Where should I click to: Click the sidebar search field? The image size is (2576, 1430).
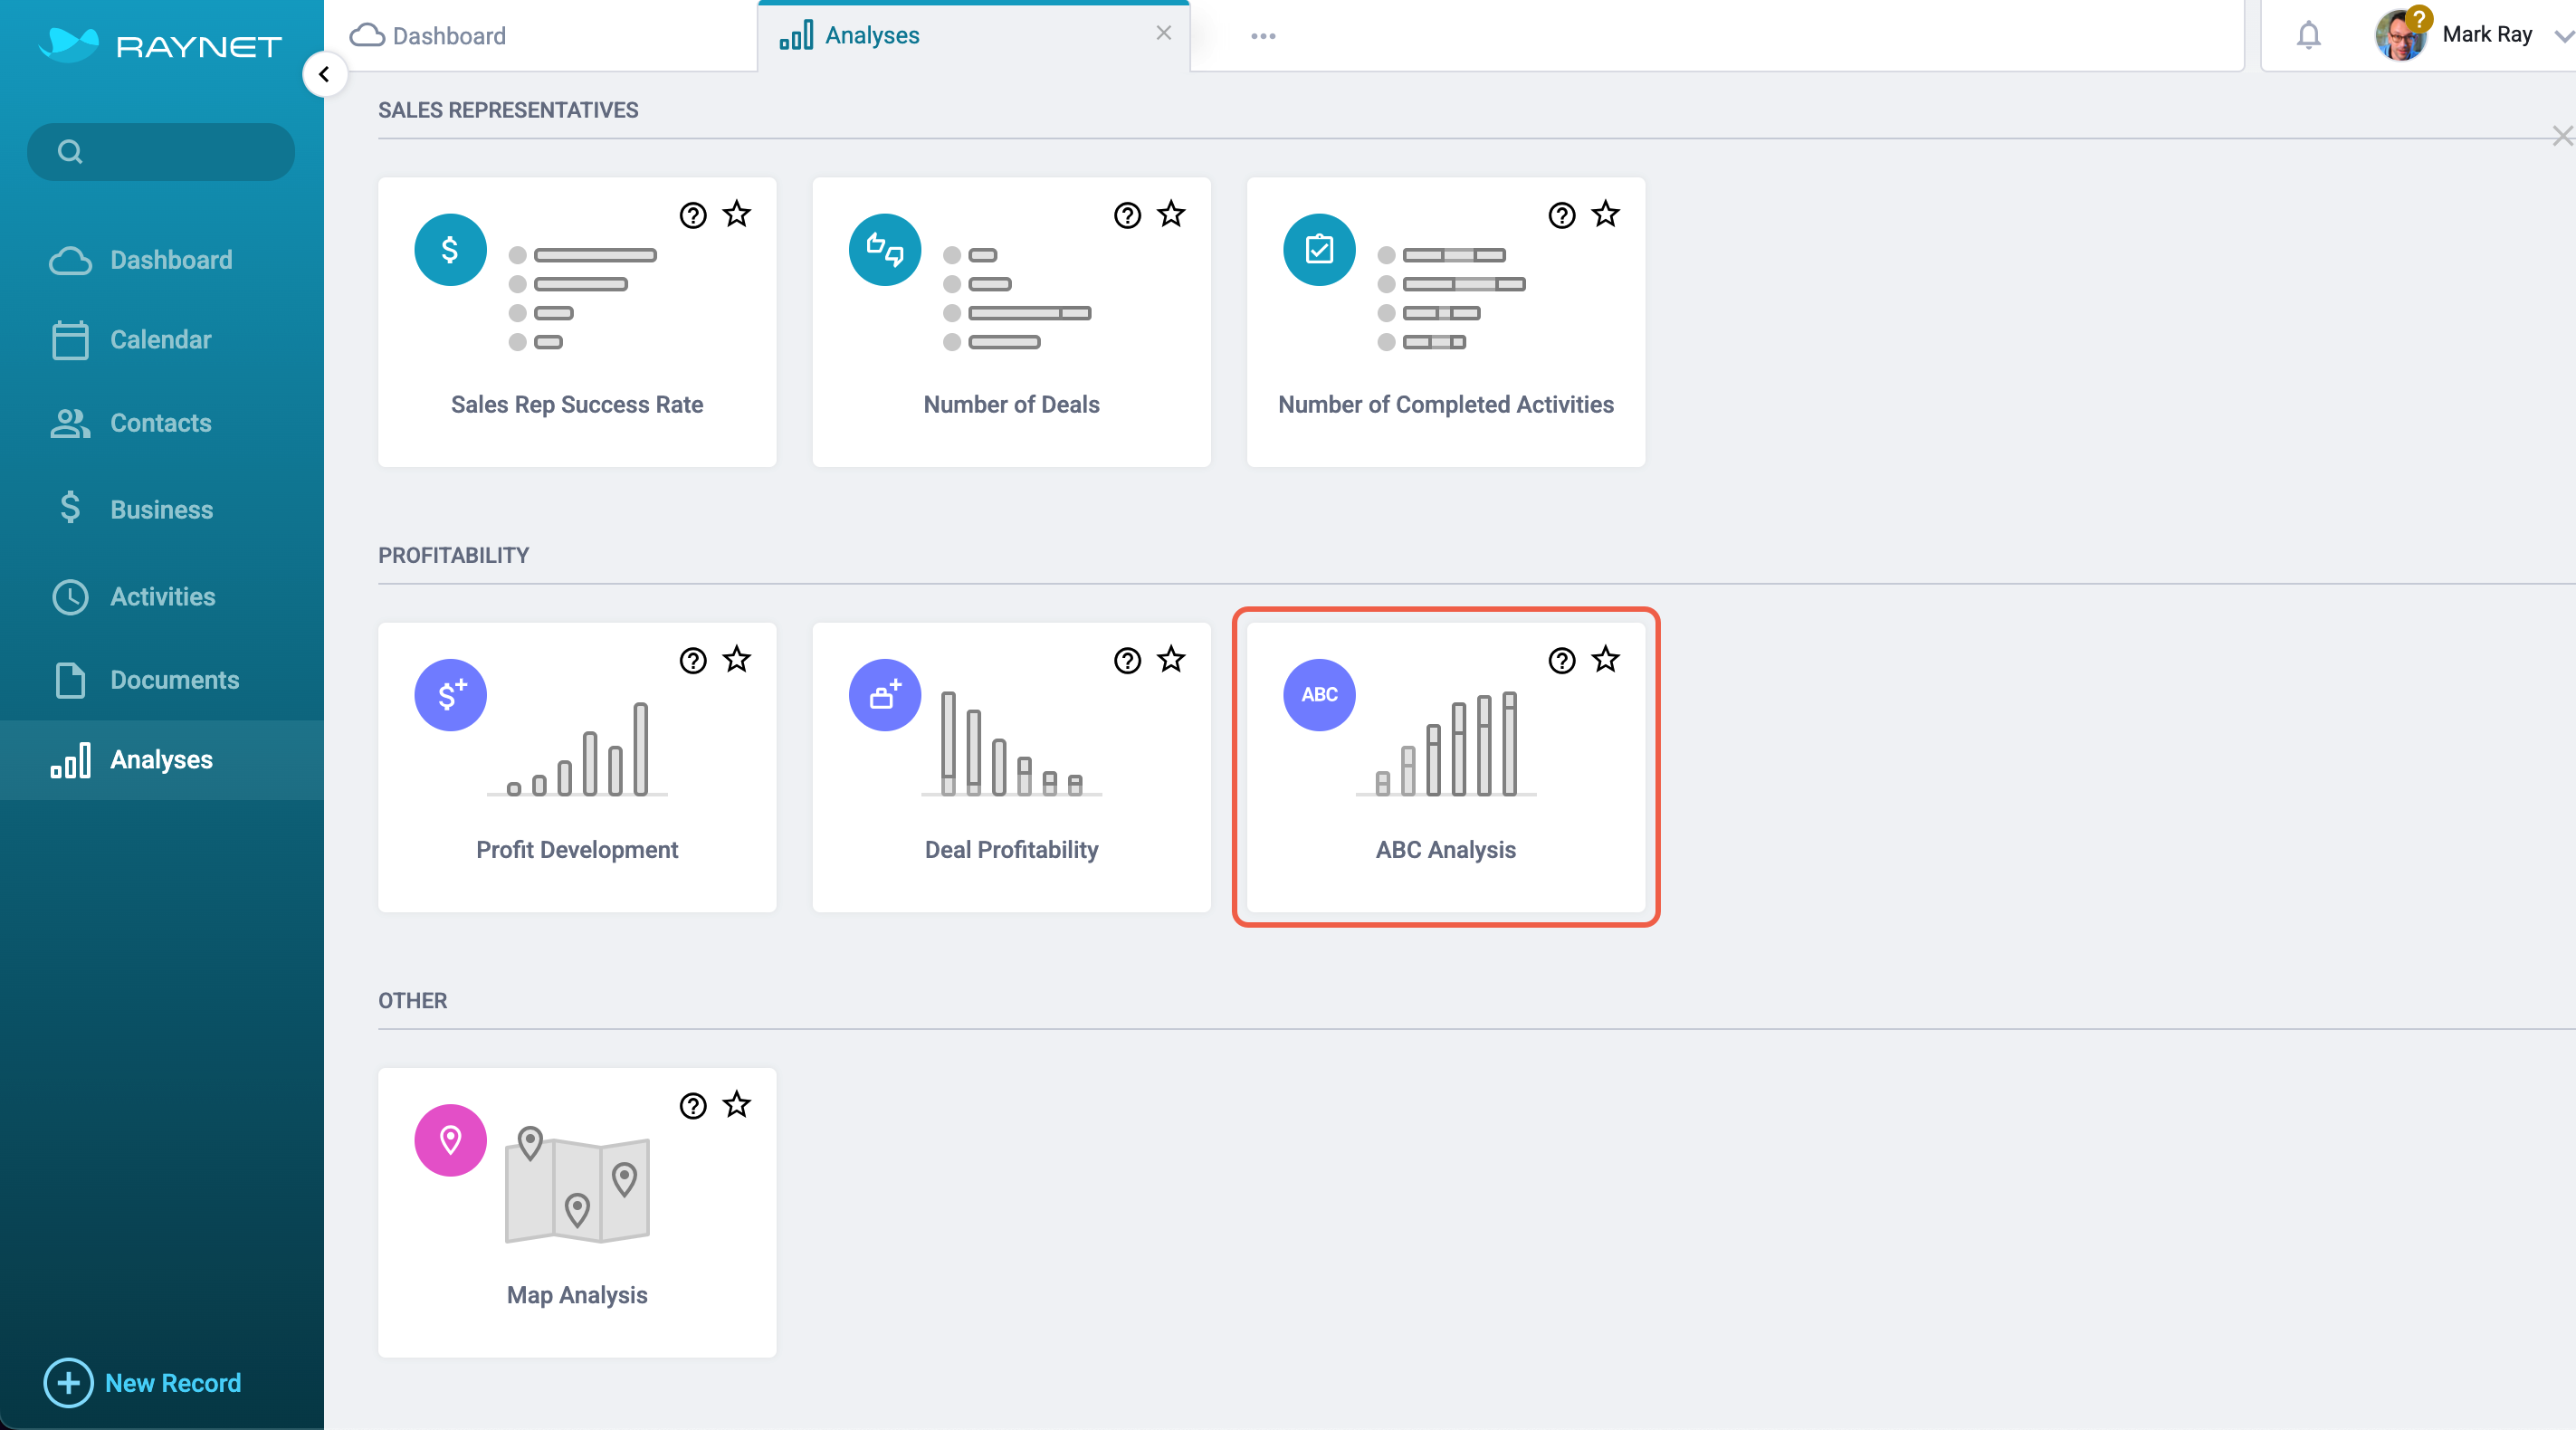160,151
